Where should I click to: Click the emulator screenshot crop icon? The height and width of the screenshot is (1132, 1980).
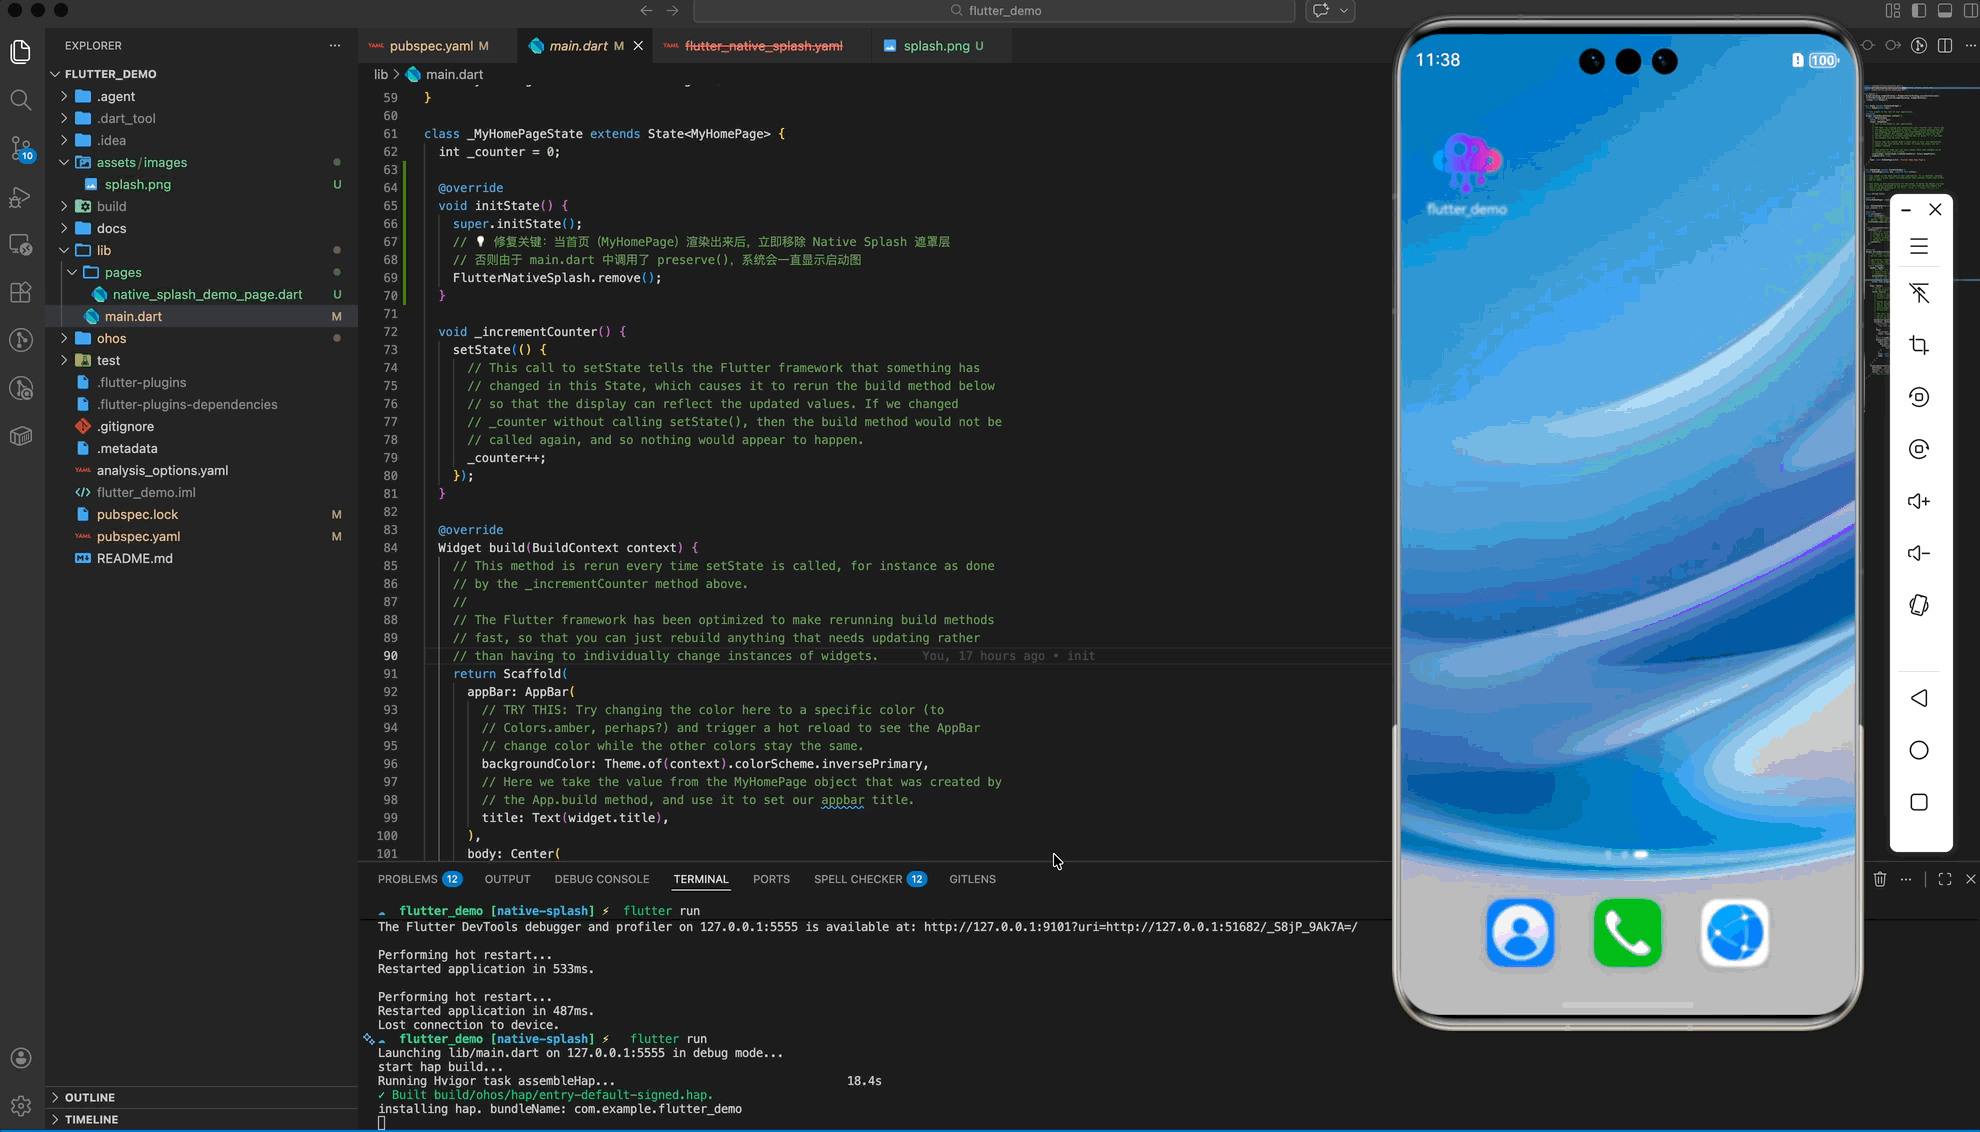1918,345
